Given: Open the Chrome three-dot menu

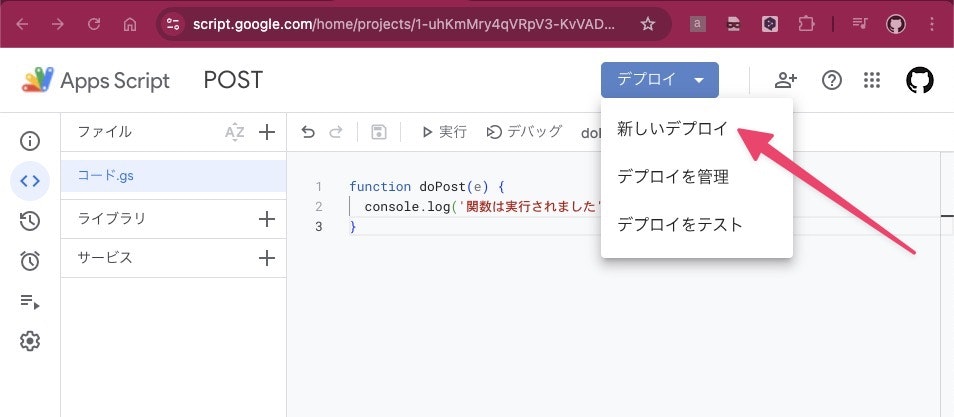Looking at the screenshot, I should coord(932,24).
